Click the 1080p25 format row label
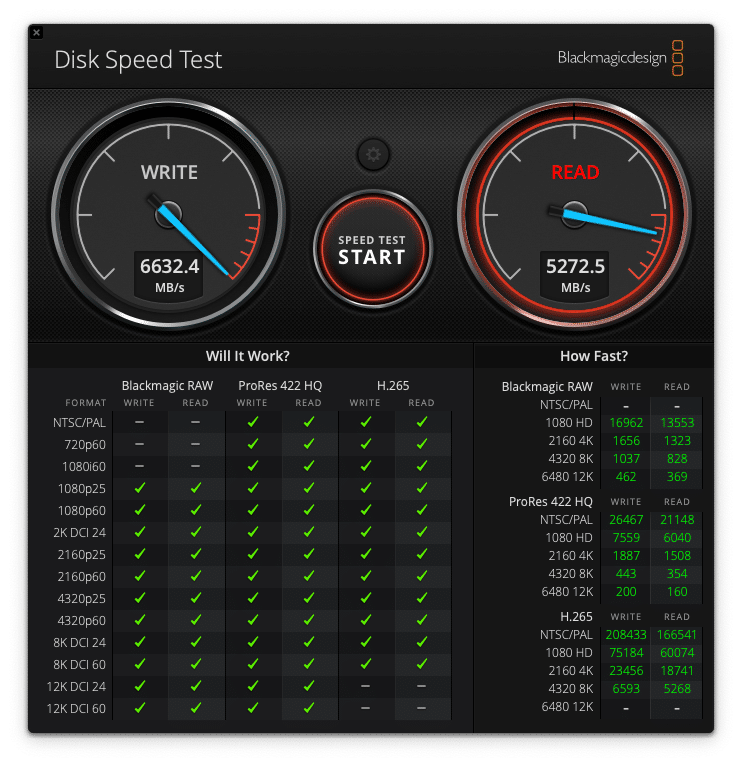The image size is (742, 765). pos(82,488)
